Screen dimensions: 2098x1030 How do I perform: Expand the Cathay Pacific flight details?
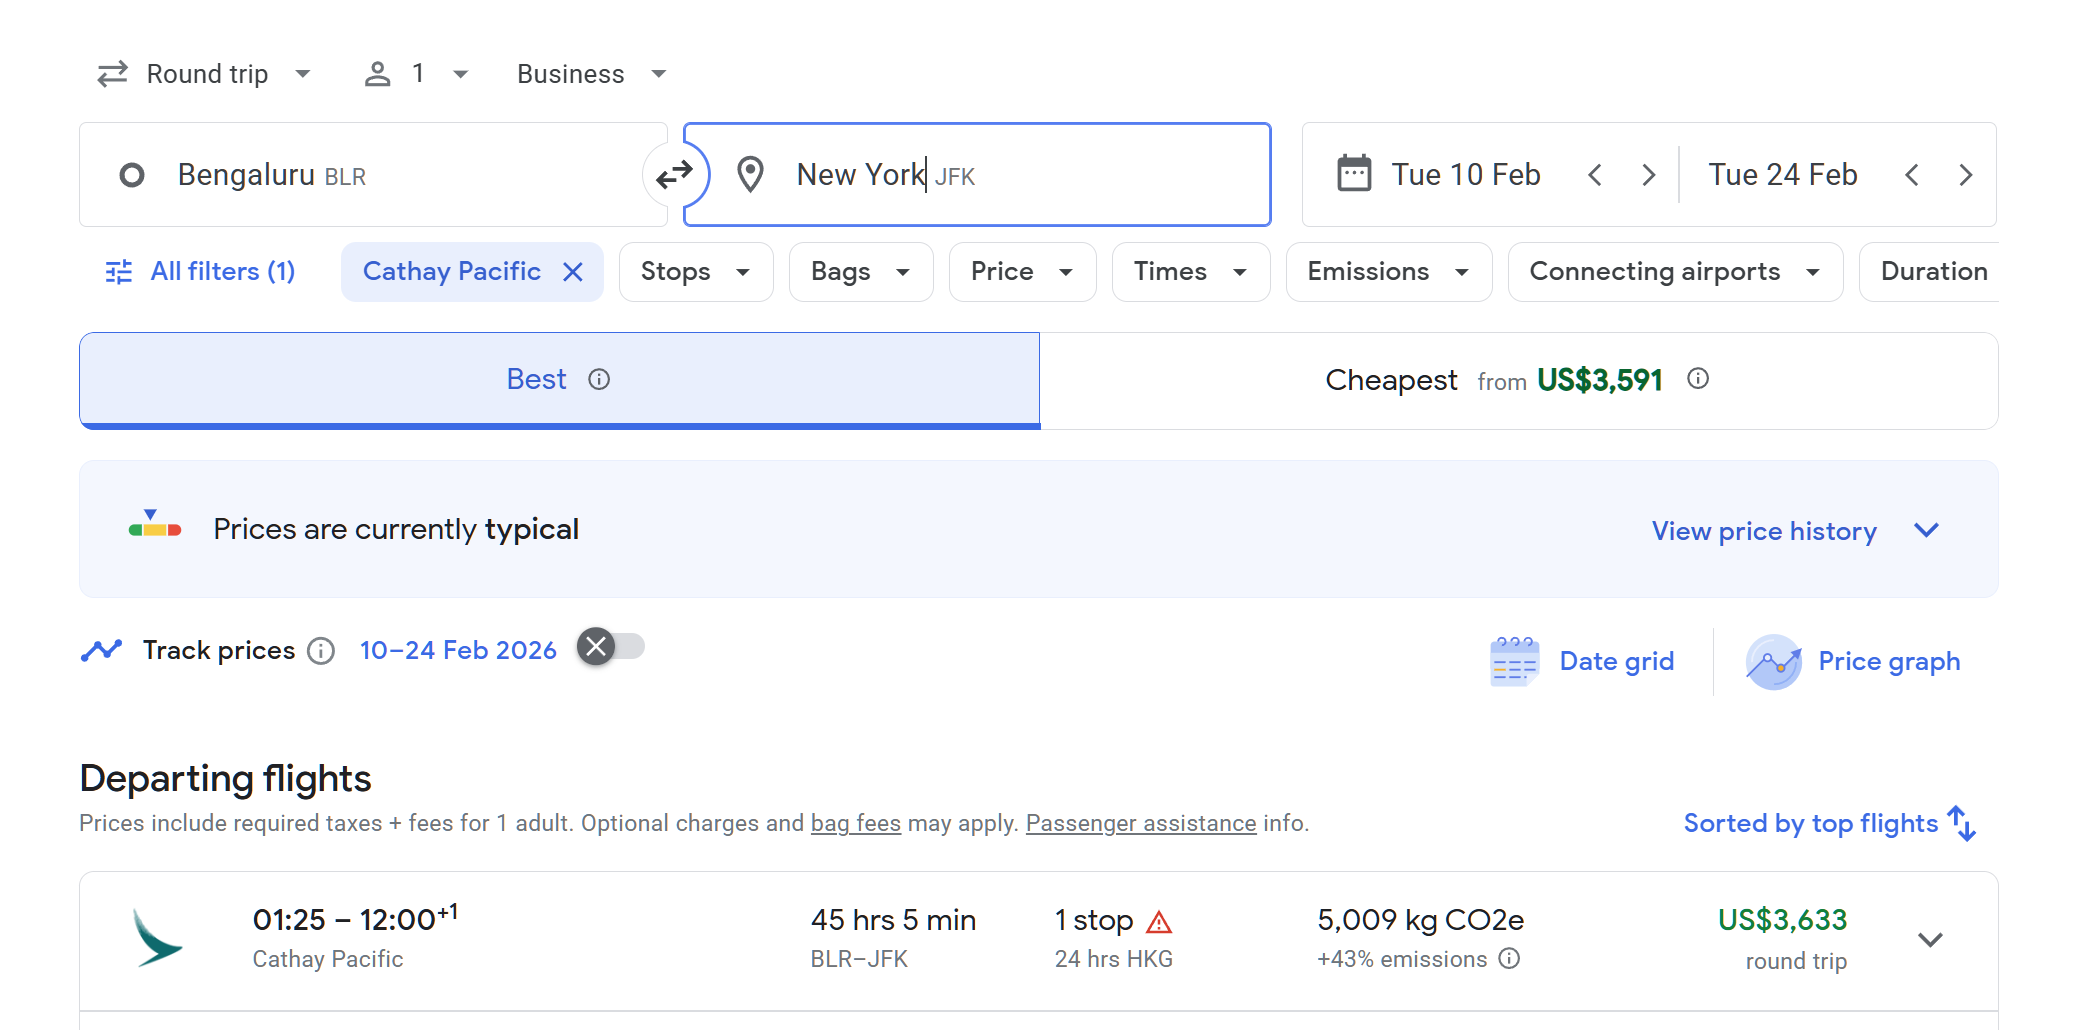click(1930, 940)
